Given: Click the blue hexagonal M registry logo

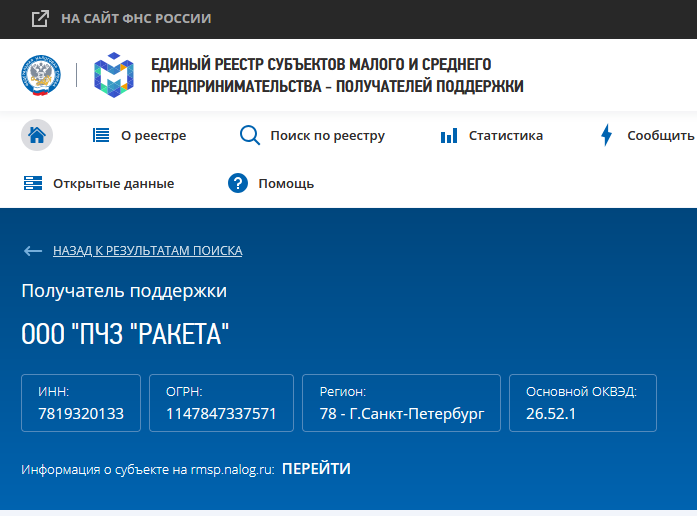Looking at the screenshot, I should click(x=114, y=75).
